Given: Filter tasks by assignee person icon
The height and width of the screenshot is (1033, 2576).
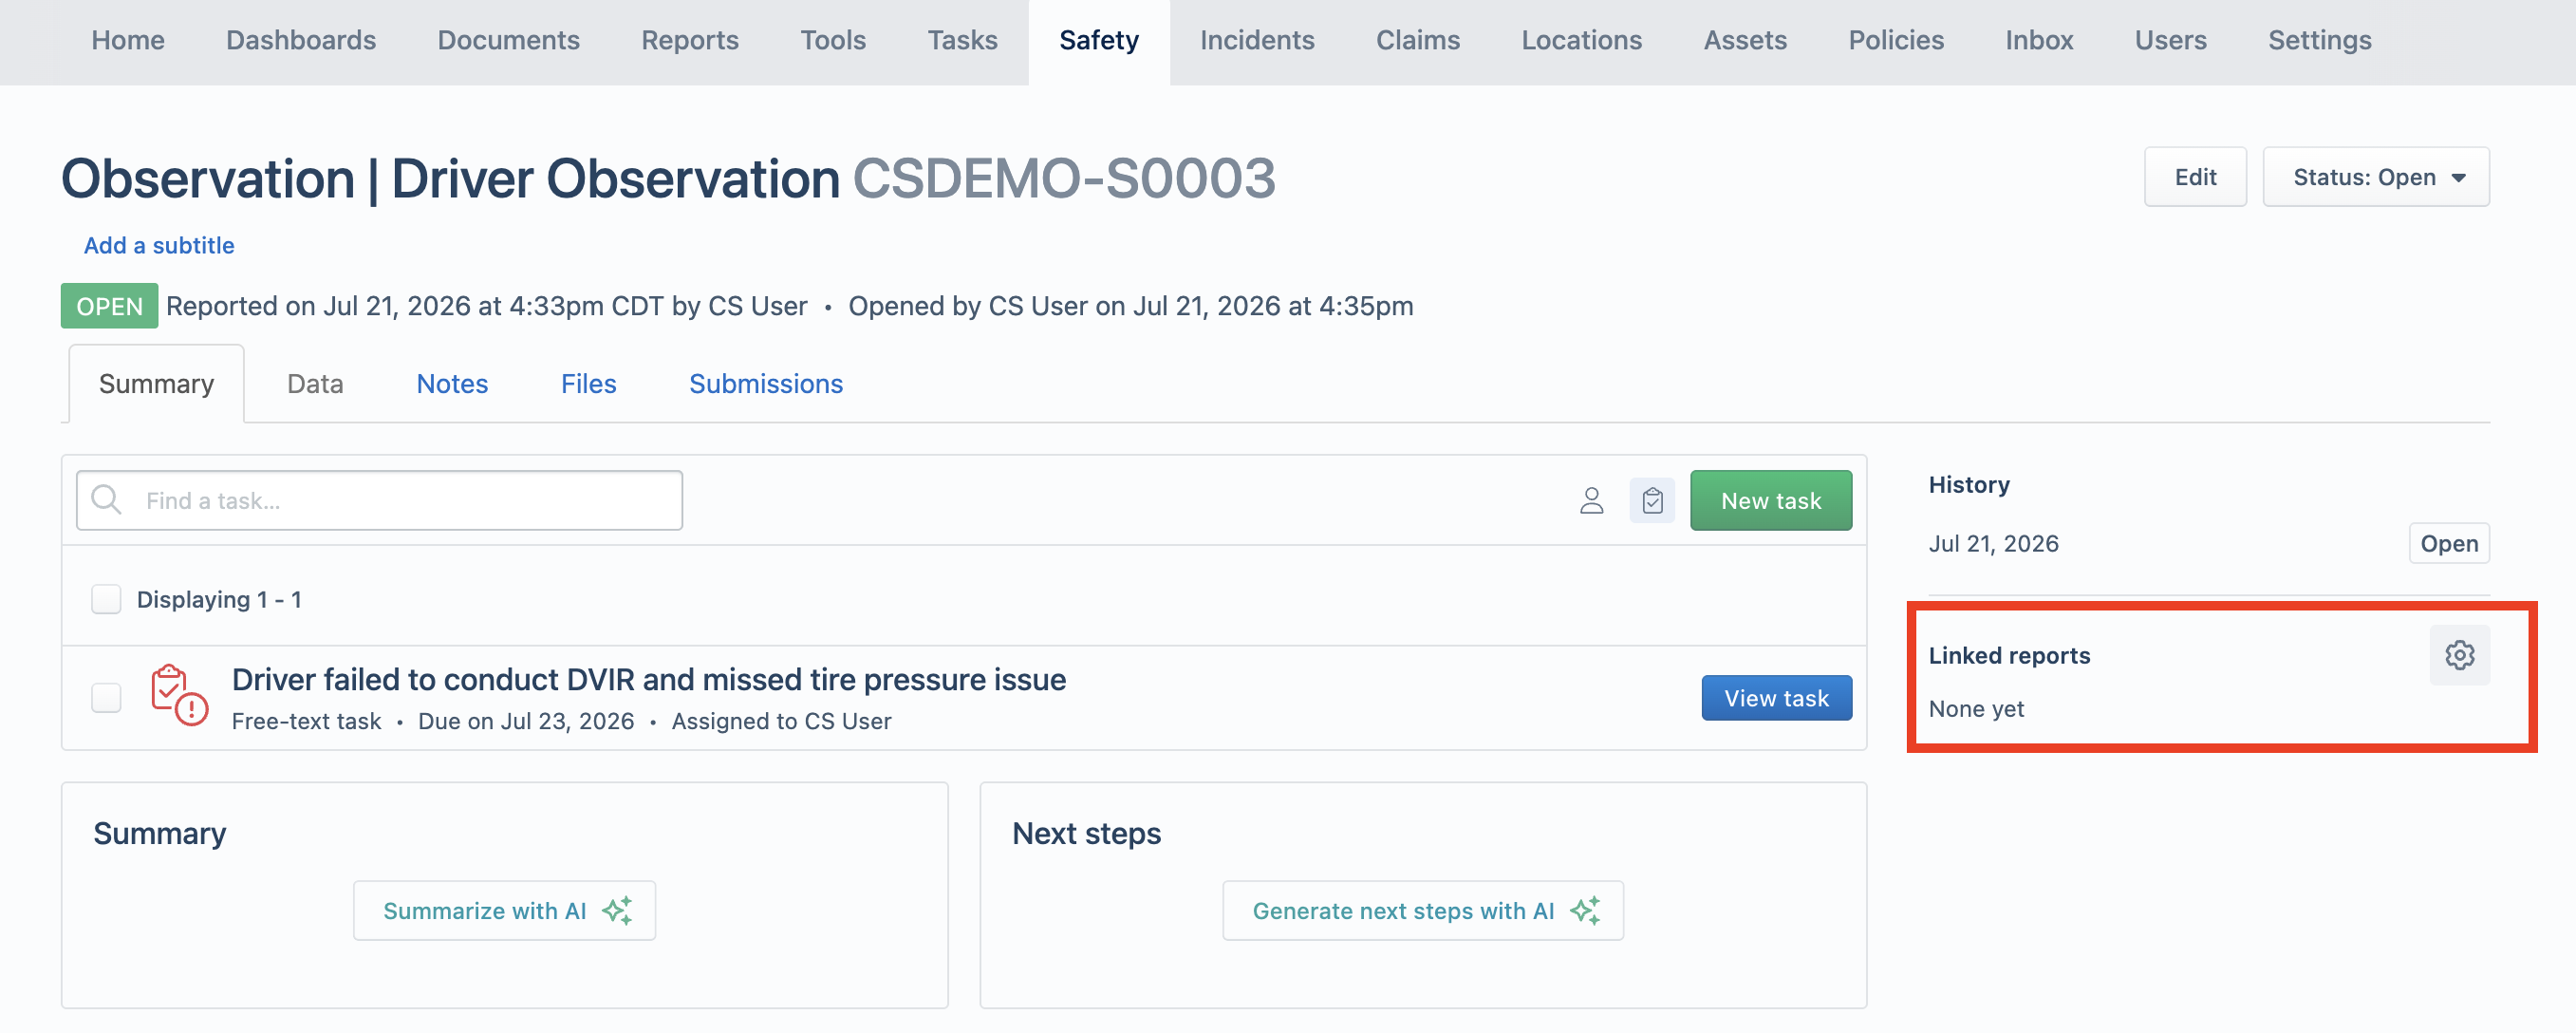Looking at the screenshot, I should [1591, 500].
